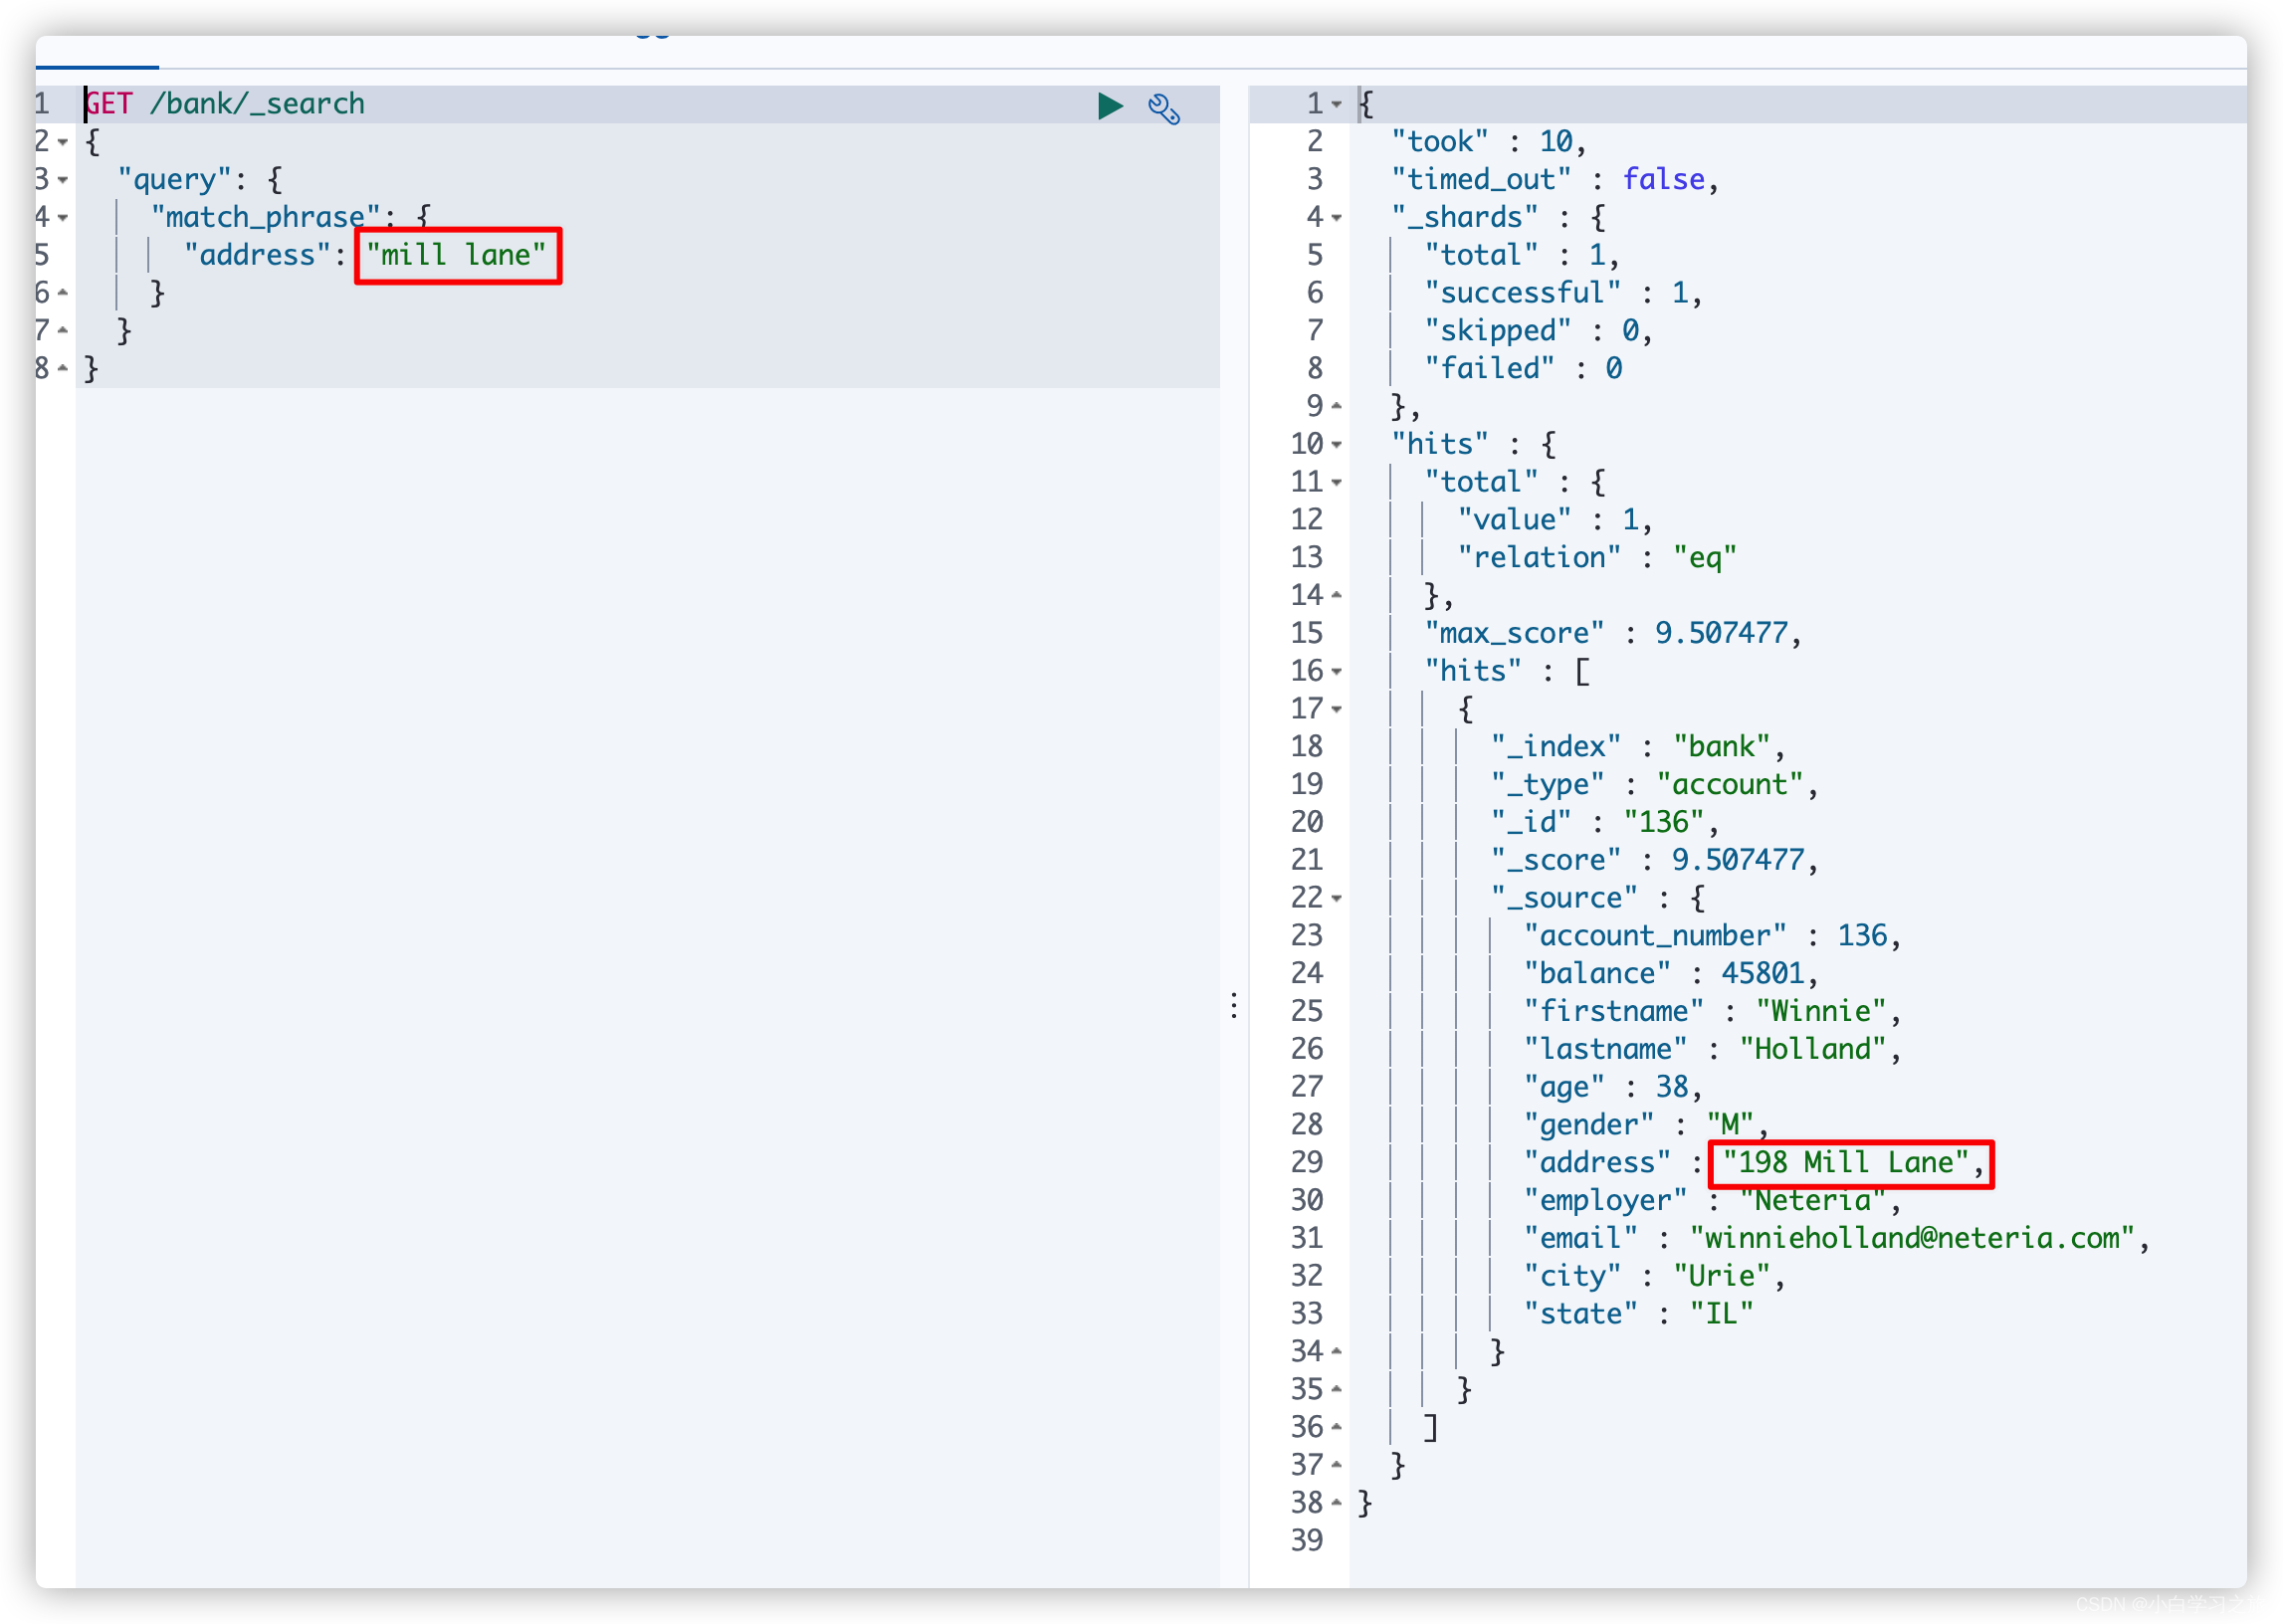The image size is (2283, 1624).
Task: Open the wrench tools menu icon
Action: 1163,108
